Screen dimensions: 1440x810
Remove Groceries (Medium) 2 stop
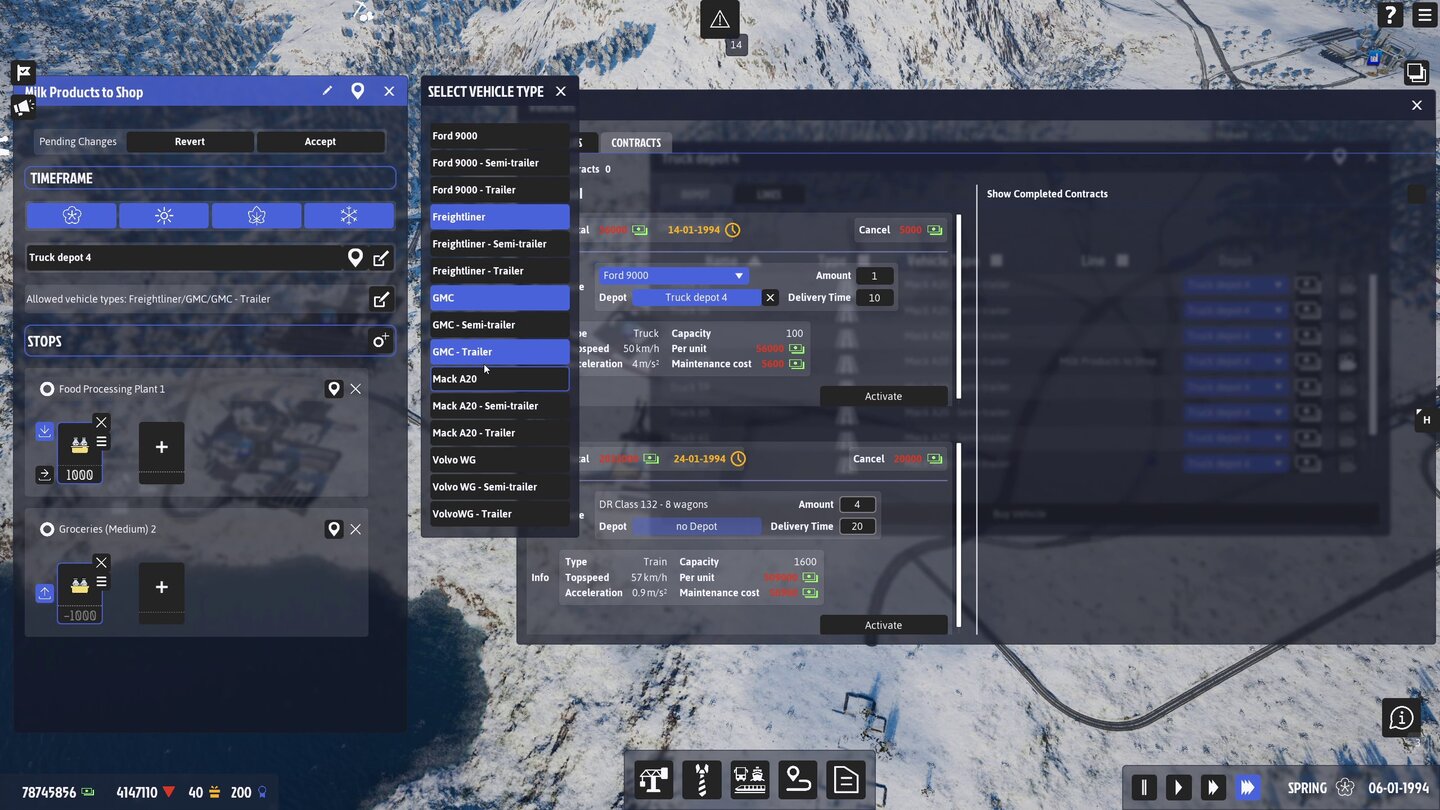pos(356,529)
